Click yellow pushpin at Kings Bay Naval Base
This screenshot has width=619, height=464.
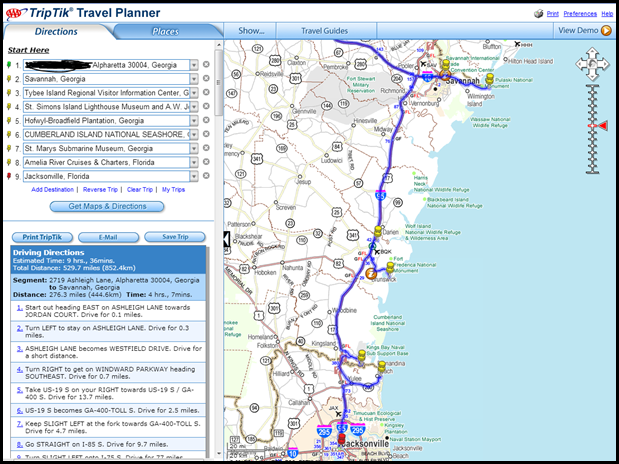(x=362, y=355)
